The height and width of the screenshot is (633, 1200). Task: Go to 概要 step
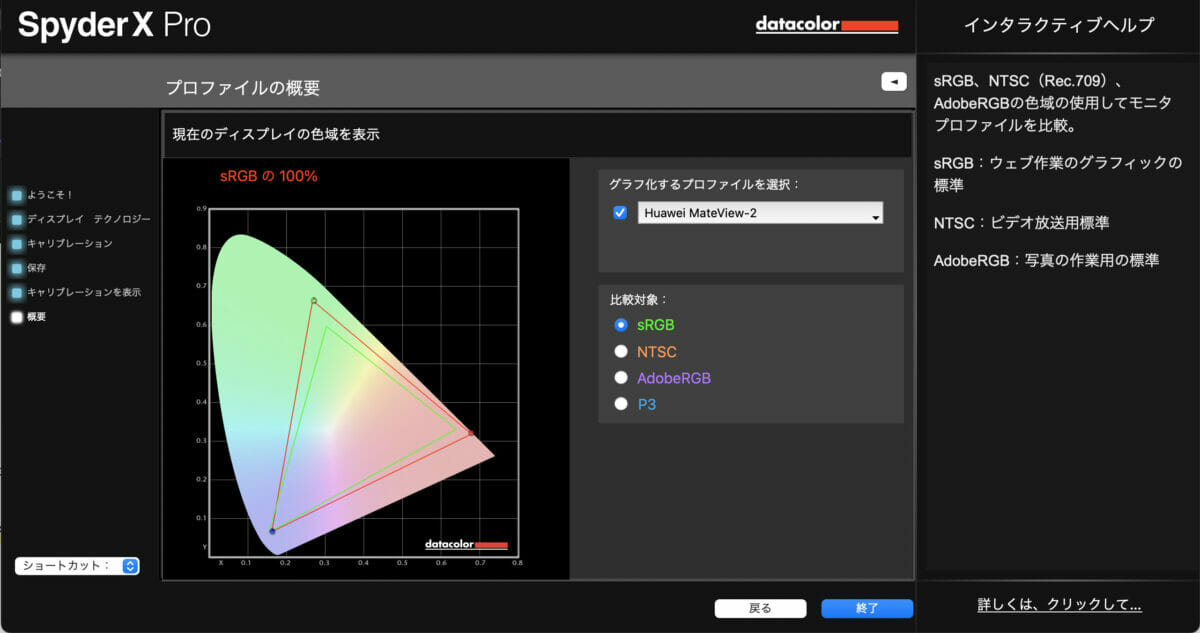pos(37,317)
